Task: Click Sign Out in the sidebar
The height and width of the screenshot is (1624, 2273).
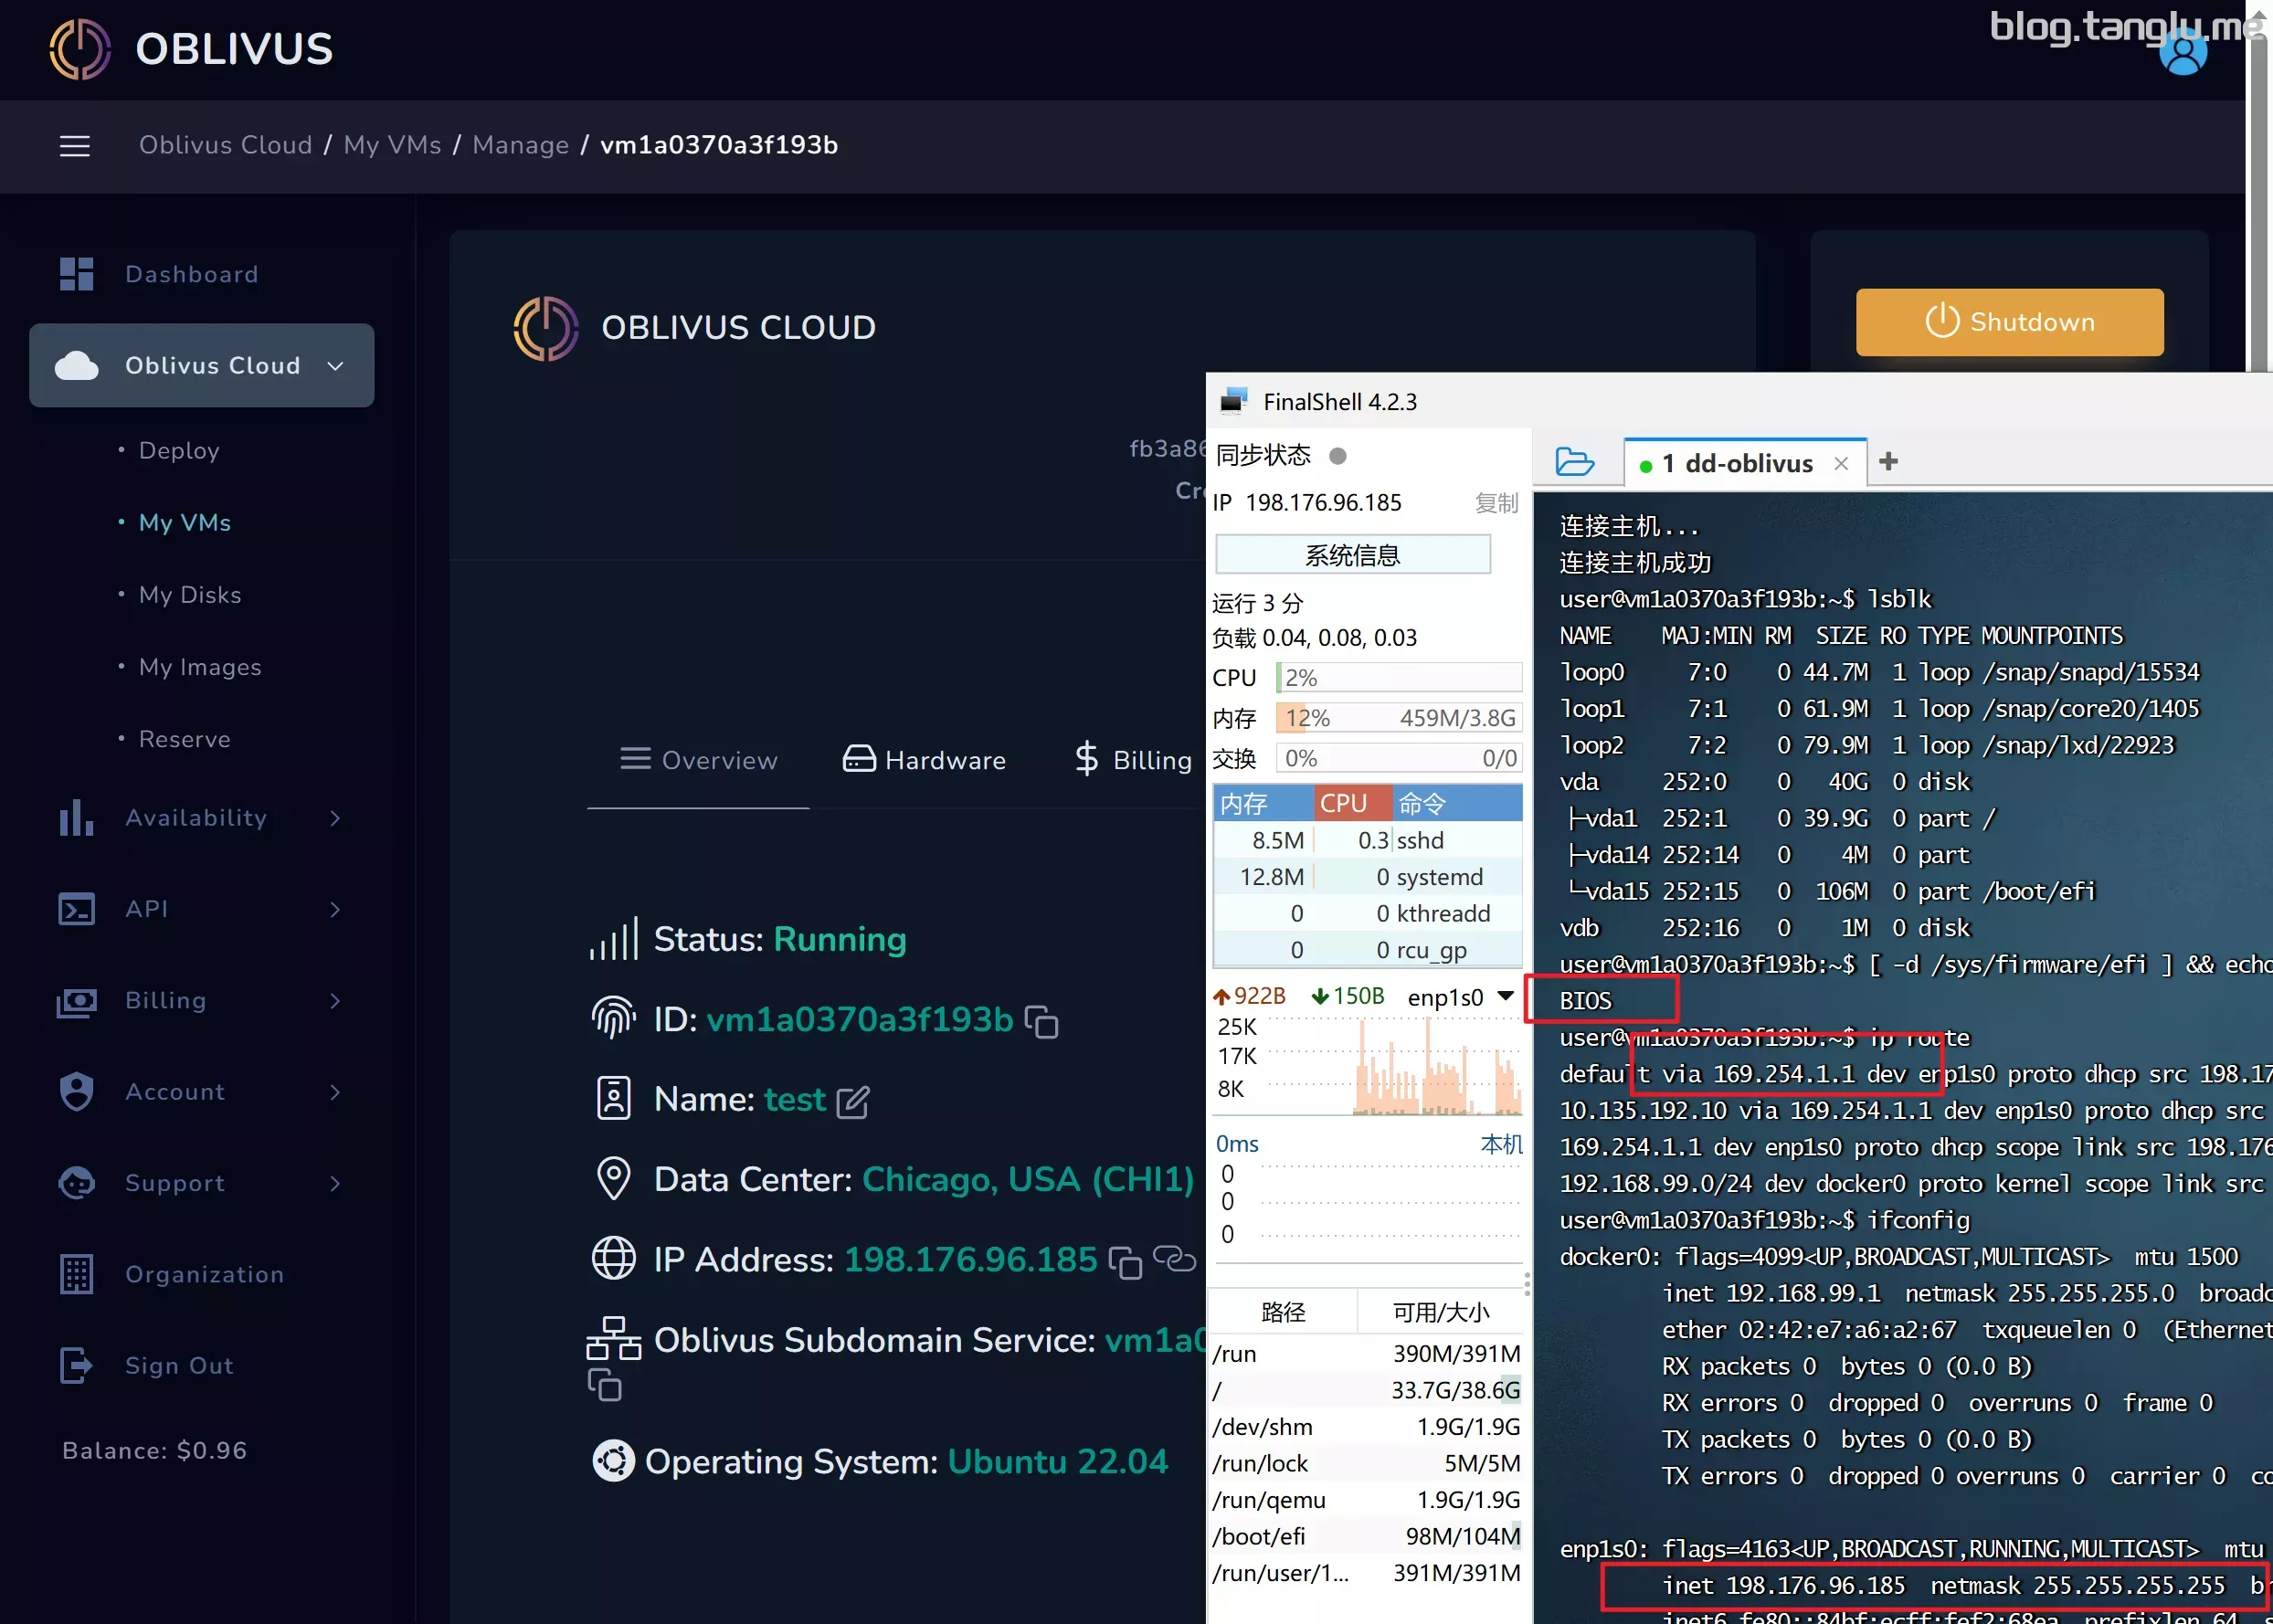Action: click(179, 1365)
